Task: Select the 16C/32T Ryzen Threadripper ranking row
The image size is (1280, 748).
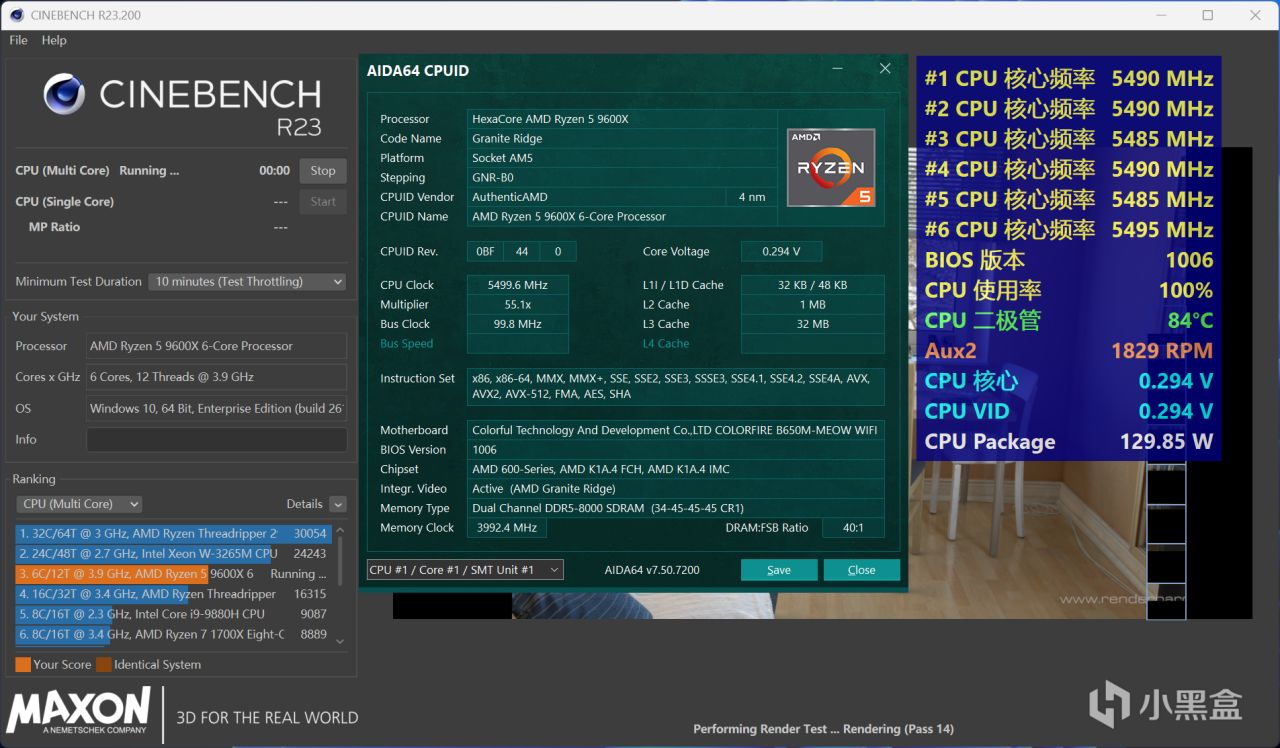Action: tap(173, 594)
